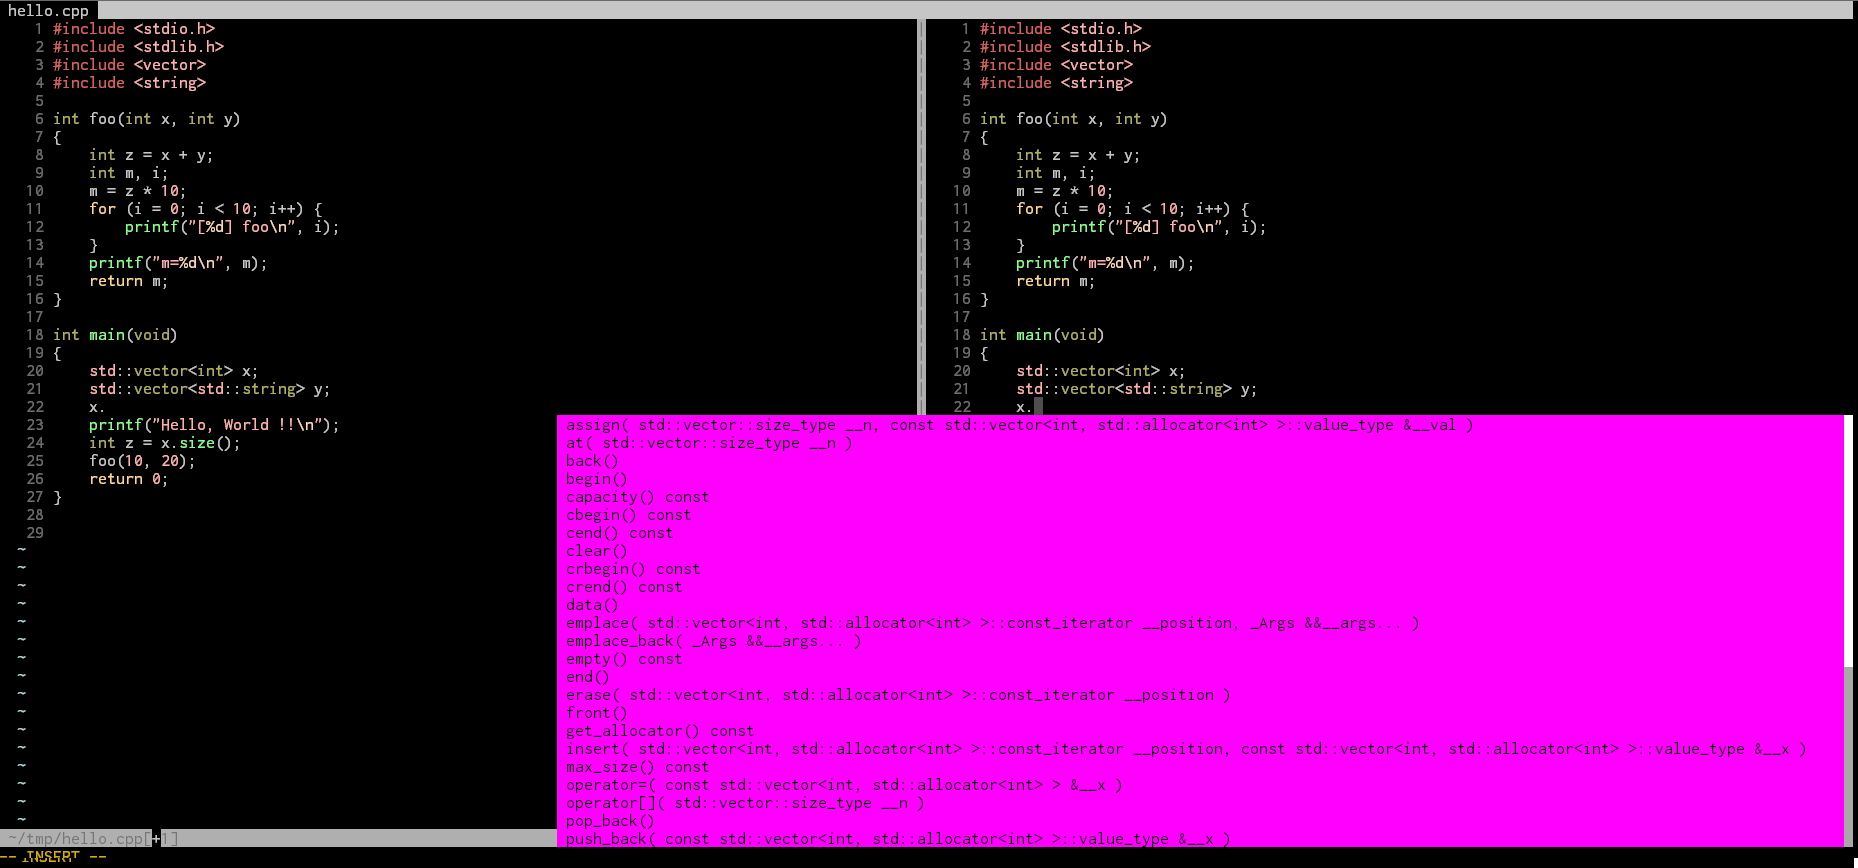
Task: Click the -- INSERT -- mode indicator
Action: click(x=53, y=857)
